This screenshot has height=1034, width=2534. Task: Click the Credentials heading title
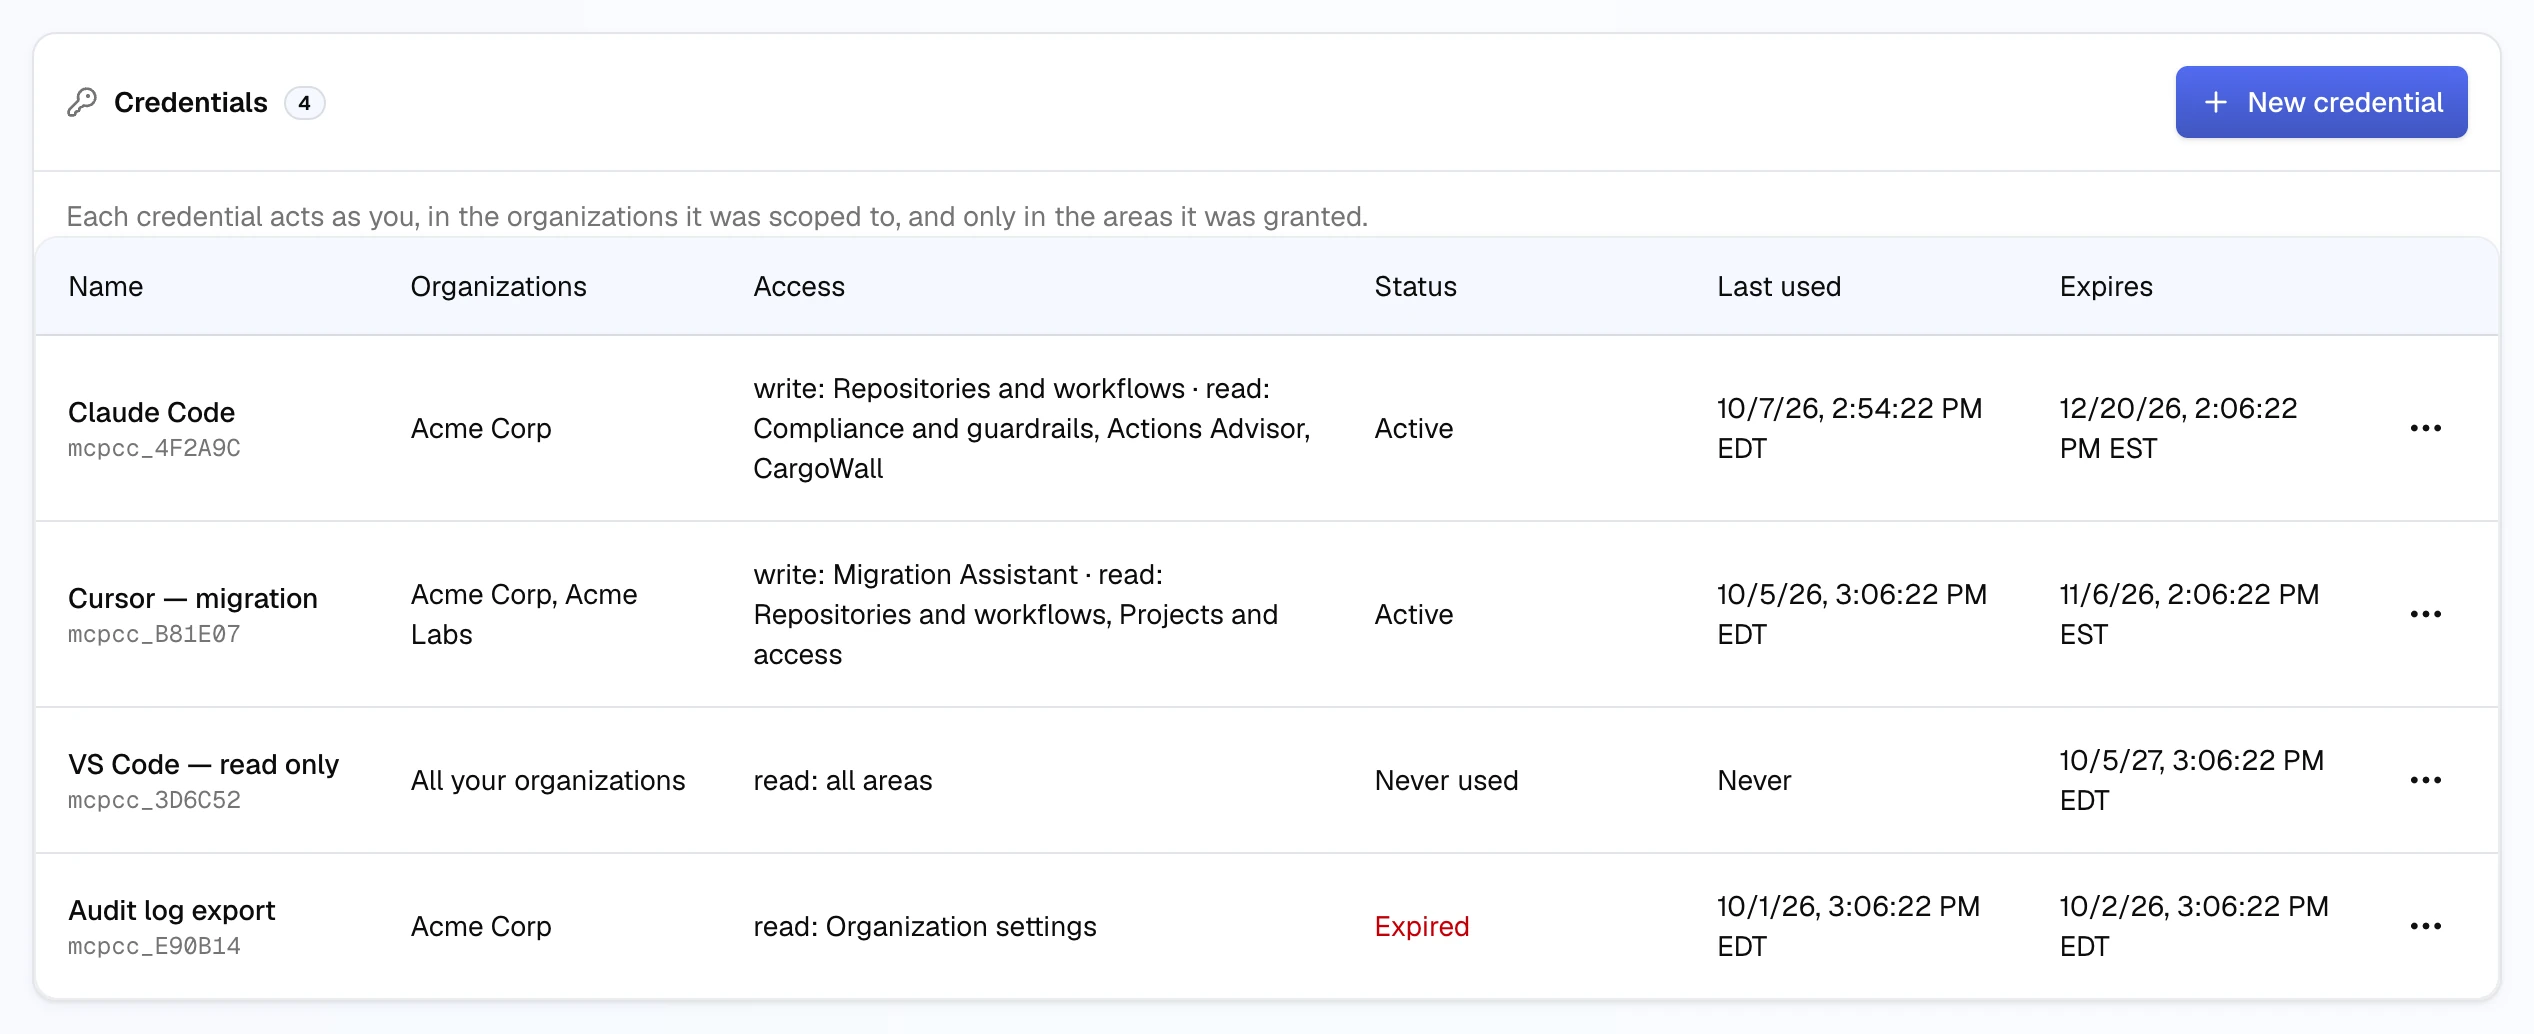[191, 102]
